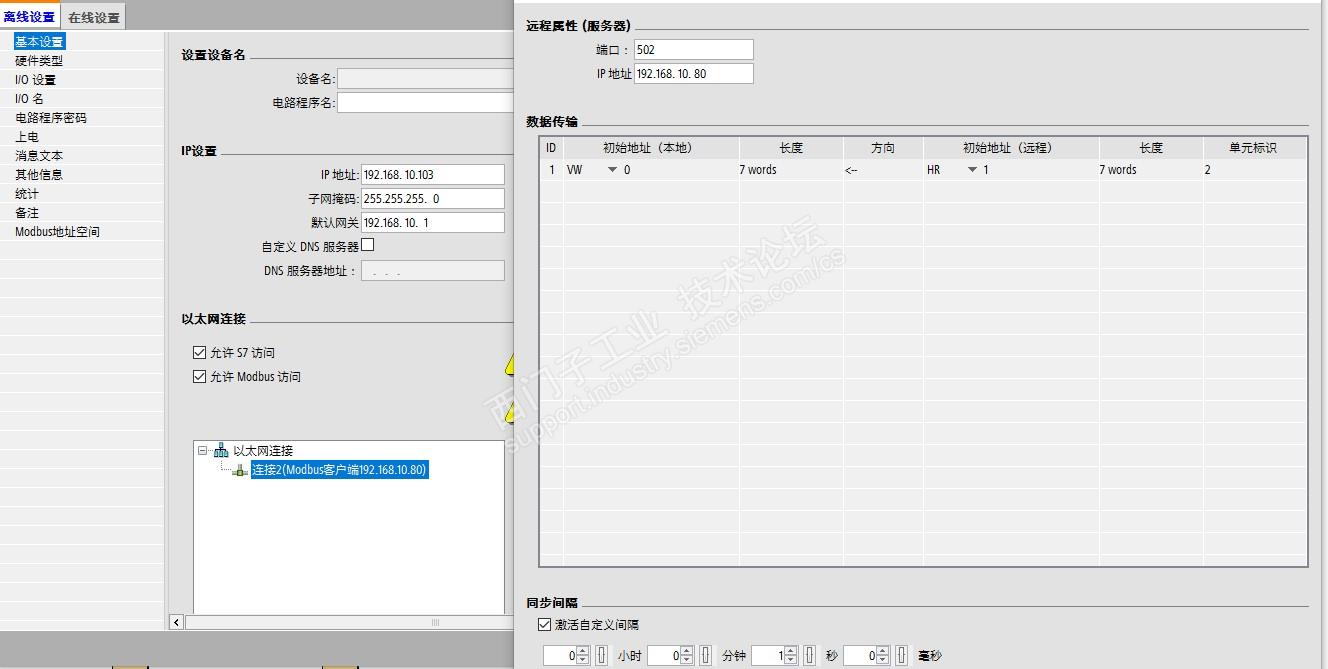This screenshot has height=669, width=1328.
Task: Click the bracket icon beside the 小时 spinner
Action: 602,656
